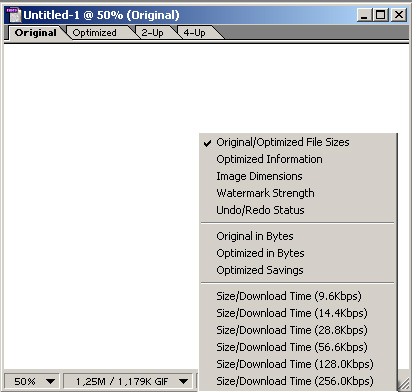Select Size/Download Time (28.8Kbps)

(298, 330)
